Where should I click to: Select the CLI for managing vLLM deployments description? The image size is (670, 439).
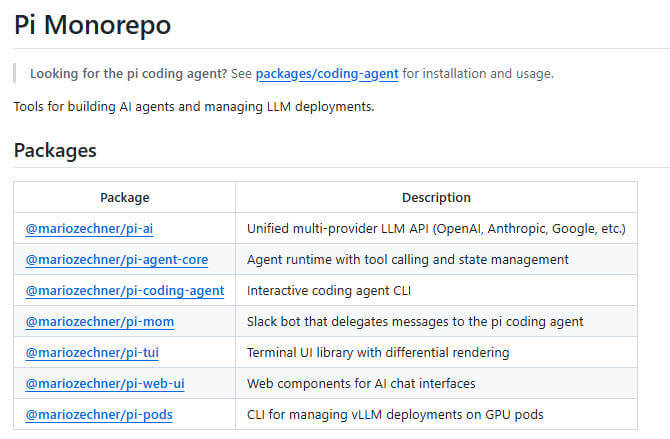coord(395,415)
